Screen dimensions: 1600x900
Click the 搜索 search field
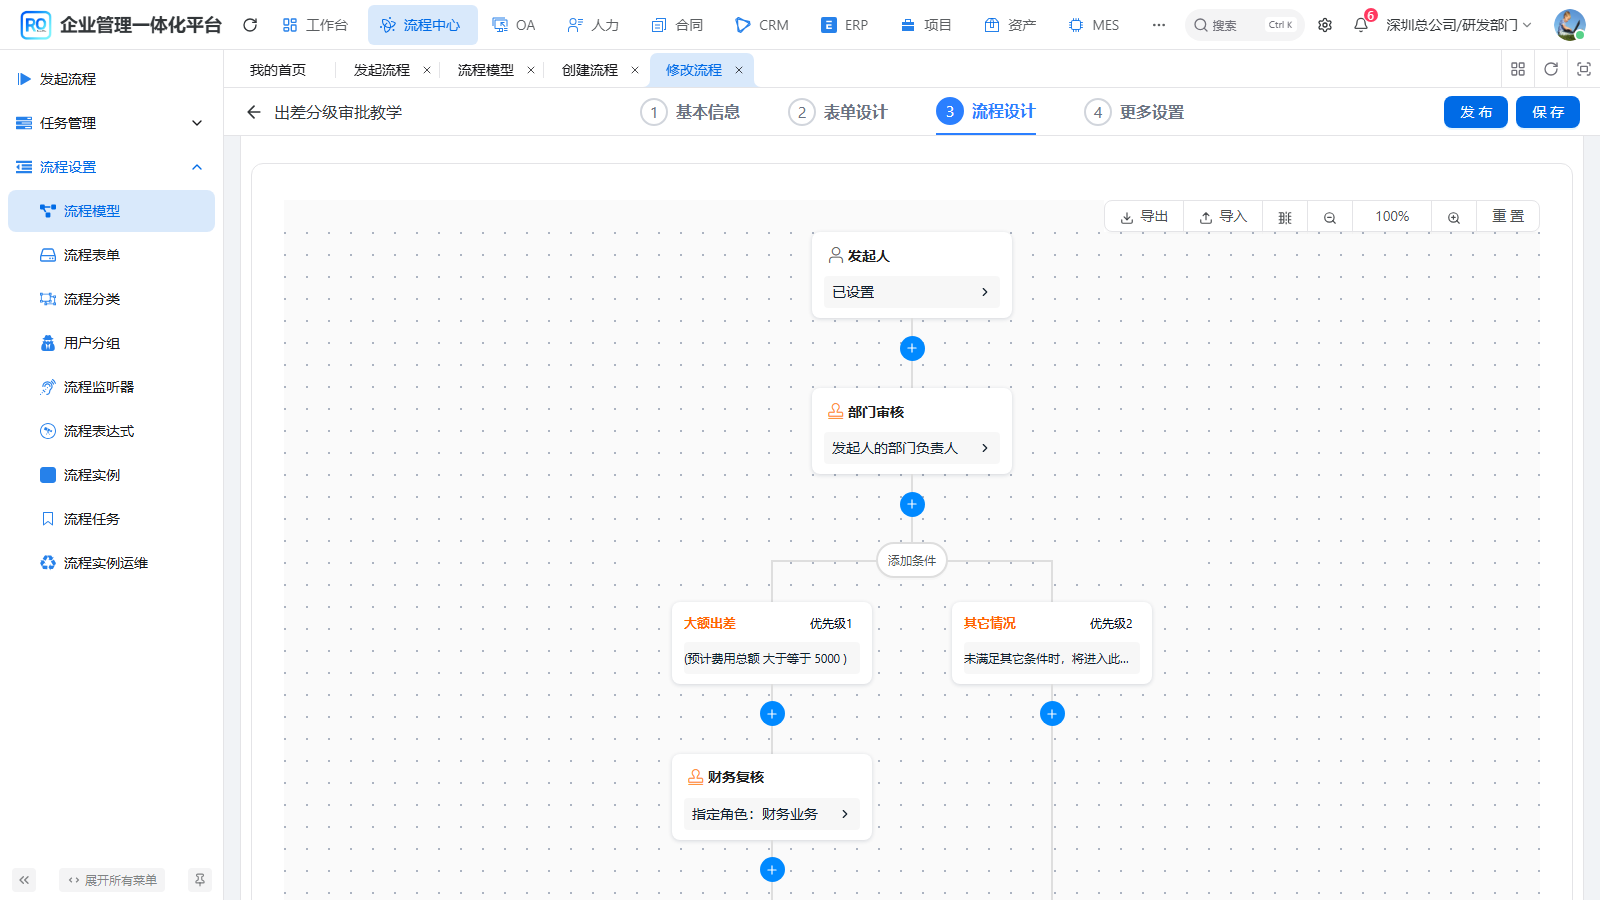(1245, 25)
